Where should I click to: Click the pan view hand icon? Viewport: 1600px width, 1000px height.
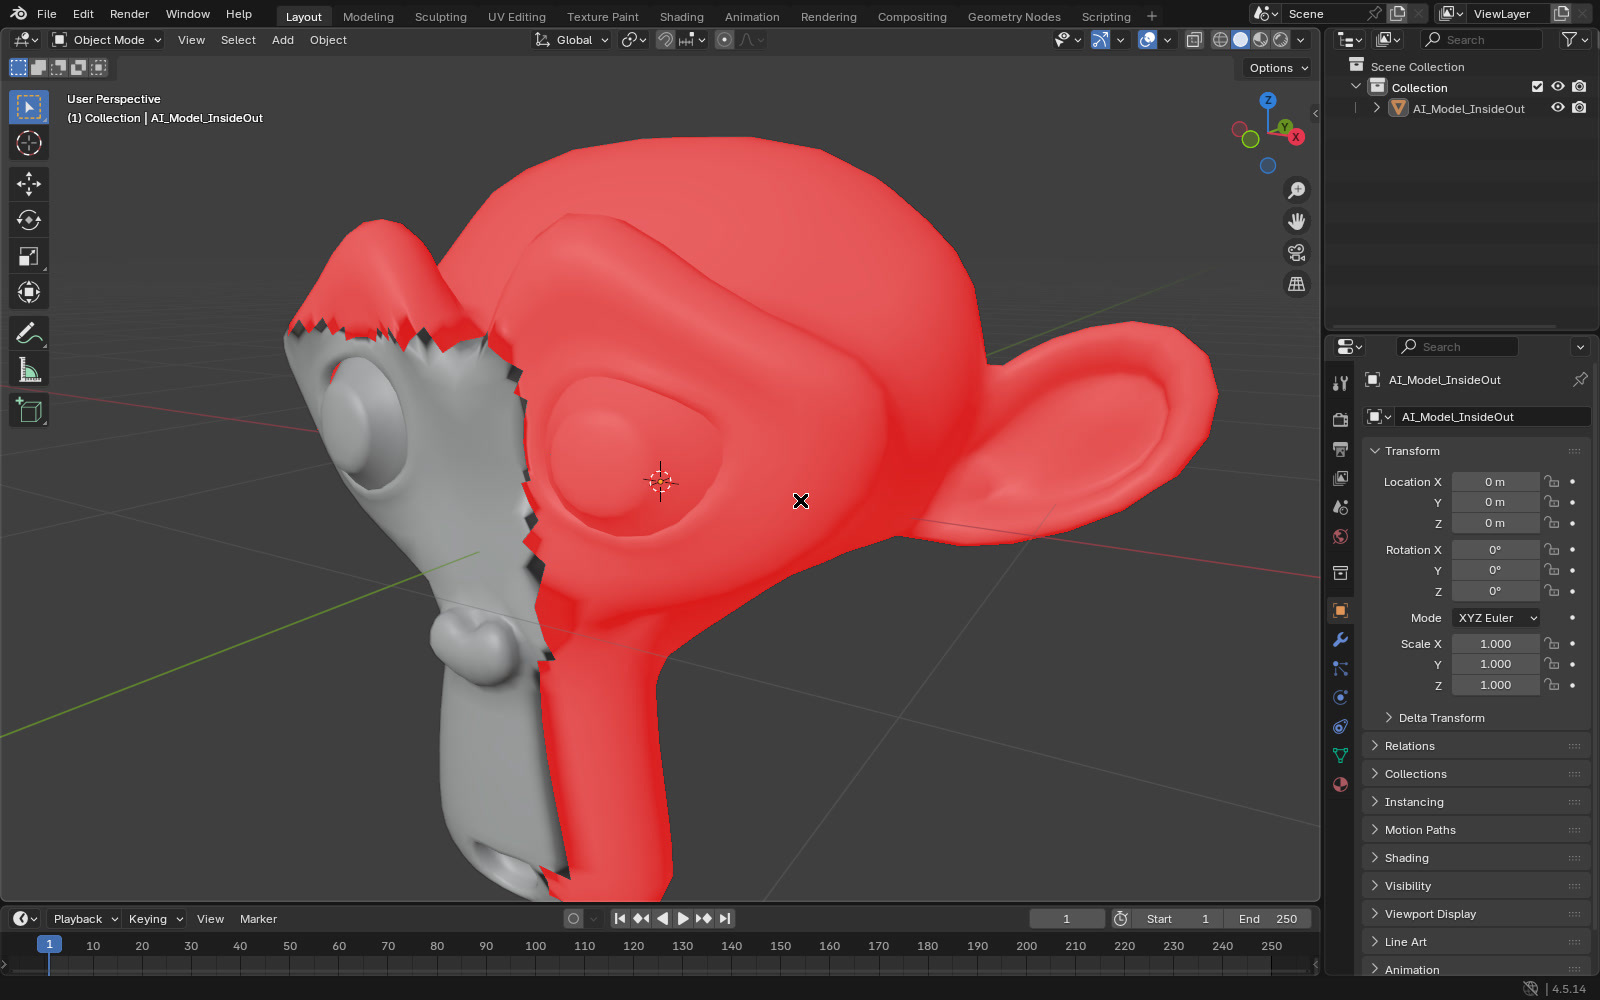(x=1297, y=221)
